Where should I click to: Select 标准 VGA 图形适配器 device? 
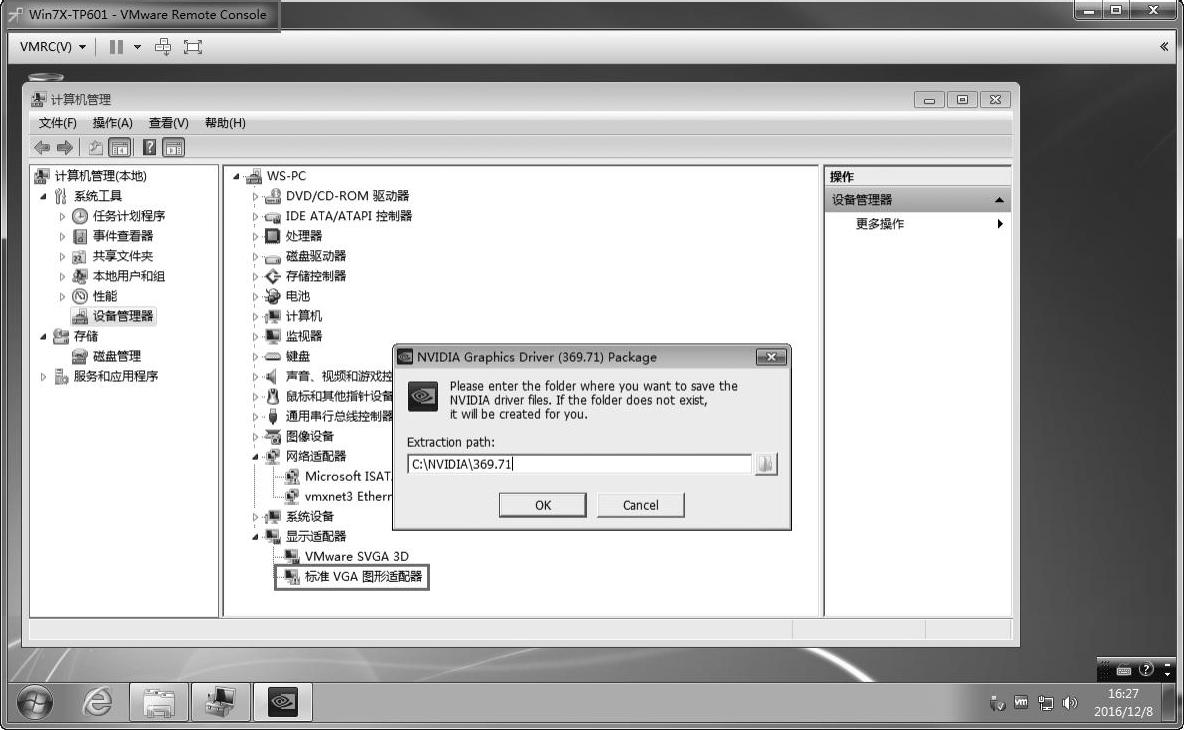coord(363,577)
